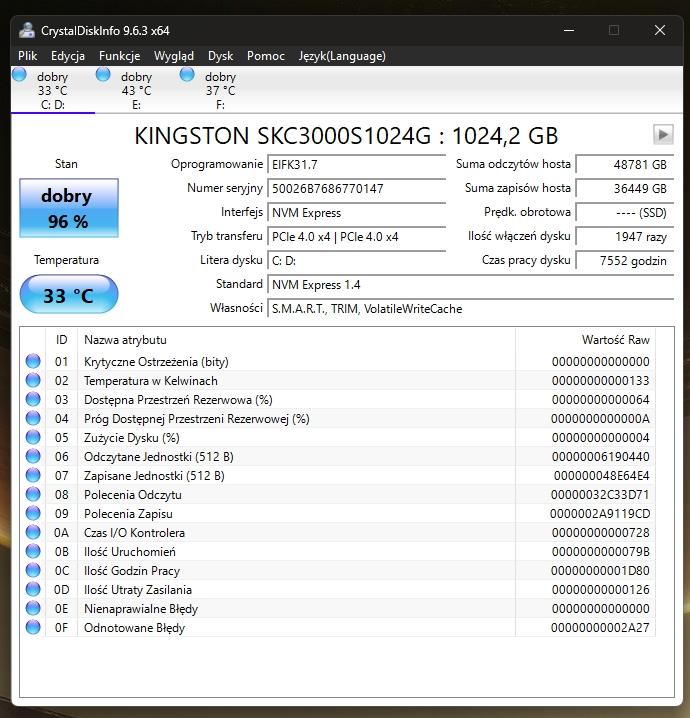This screenshot has height=718, width=690.
Task: Click status orb for Zużycie Dysku row
Action: [x=33, y=438]
